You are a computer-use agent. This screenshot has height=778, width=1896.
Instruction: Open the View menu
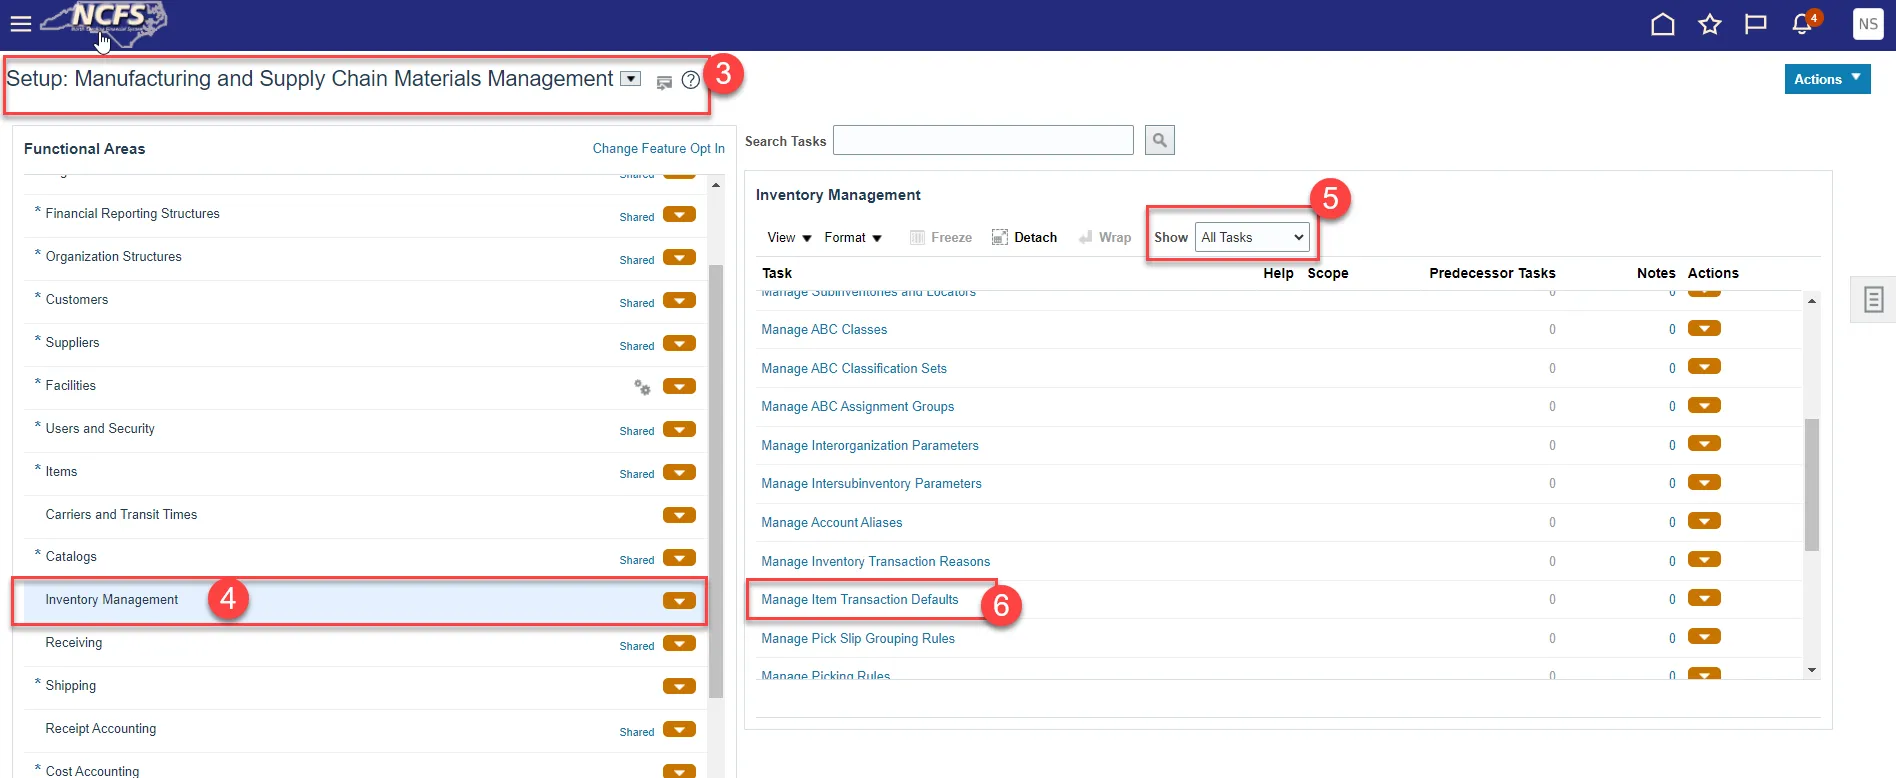[788, 237]
